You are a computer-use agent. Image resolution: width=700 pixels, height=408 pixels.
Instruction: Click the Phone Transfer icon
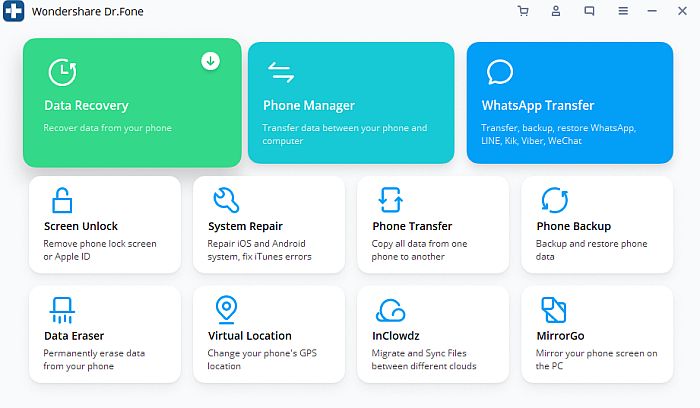coord(391,200)
